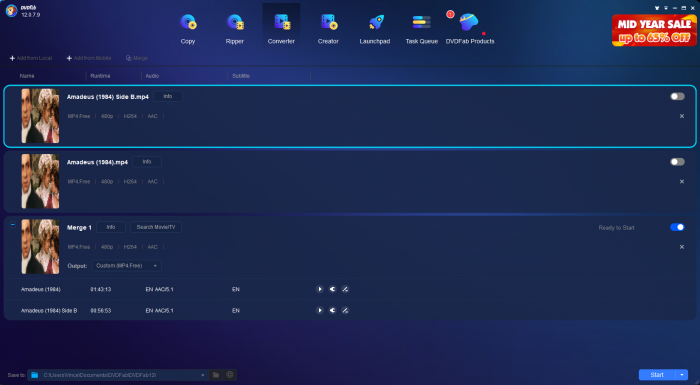Screen dimensions: 700x385
Task: Play preview for the Amadeus (1984) clip row
Action: coord(320,289)
